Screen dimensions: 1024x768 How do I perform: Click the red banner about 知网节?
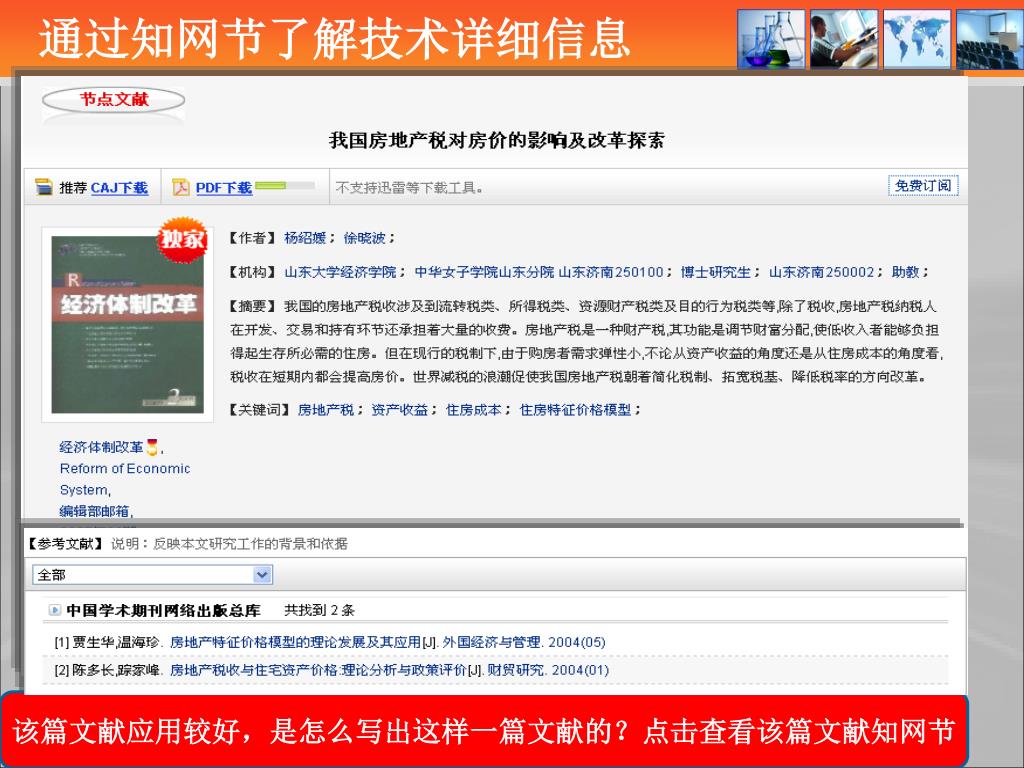(484, 731)
